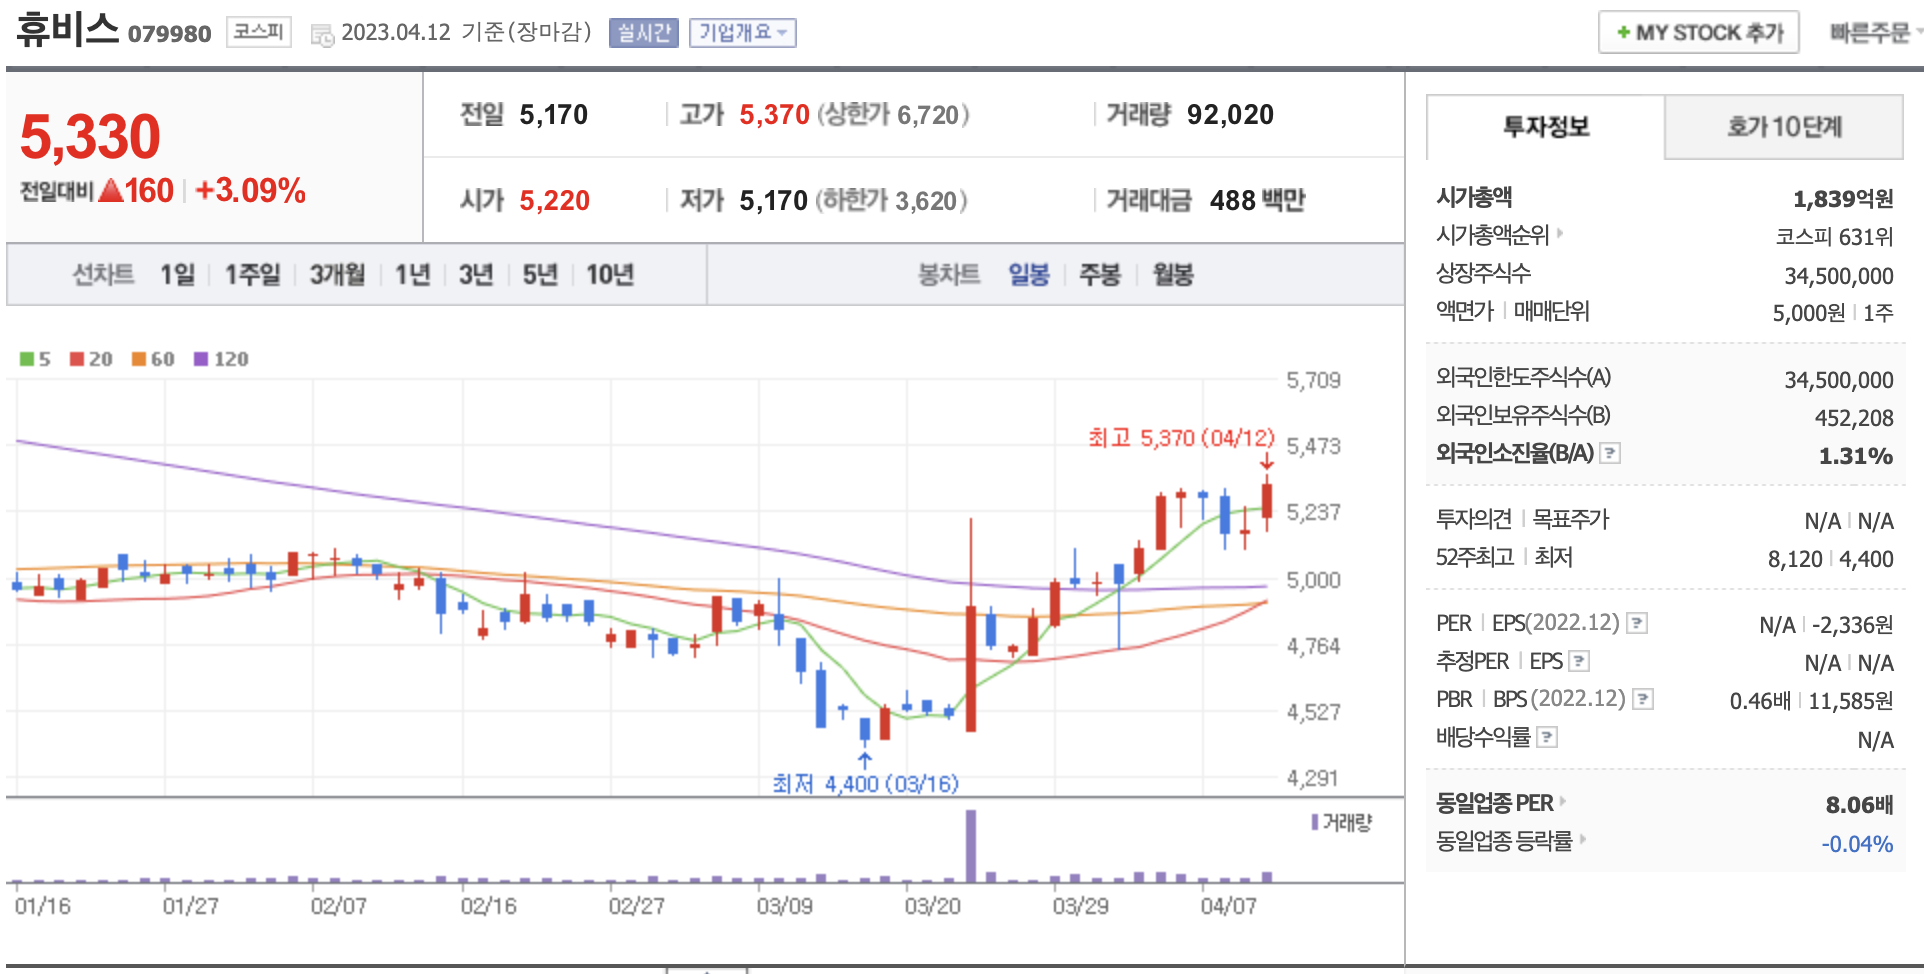Click help icon beside 추정PER EPS
The width and height of the screenshot is (1924, 974).
1579,661
